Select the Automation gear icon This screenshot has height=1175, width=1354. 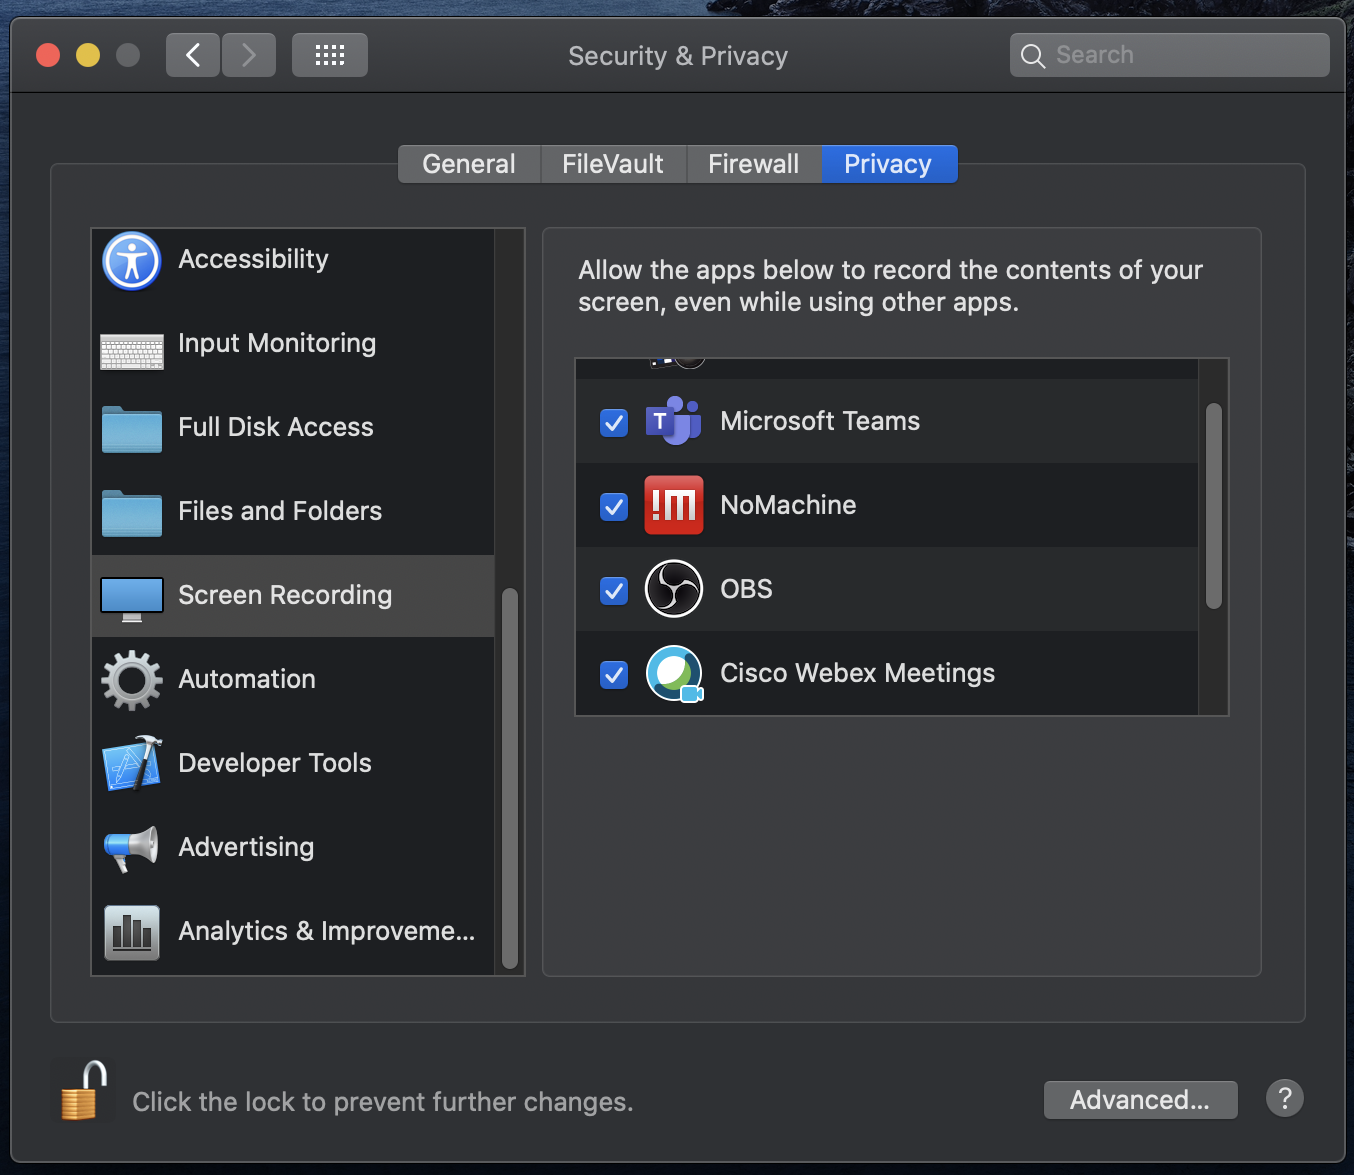[x=132, y=680]
